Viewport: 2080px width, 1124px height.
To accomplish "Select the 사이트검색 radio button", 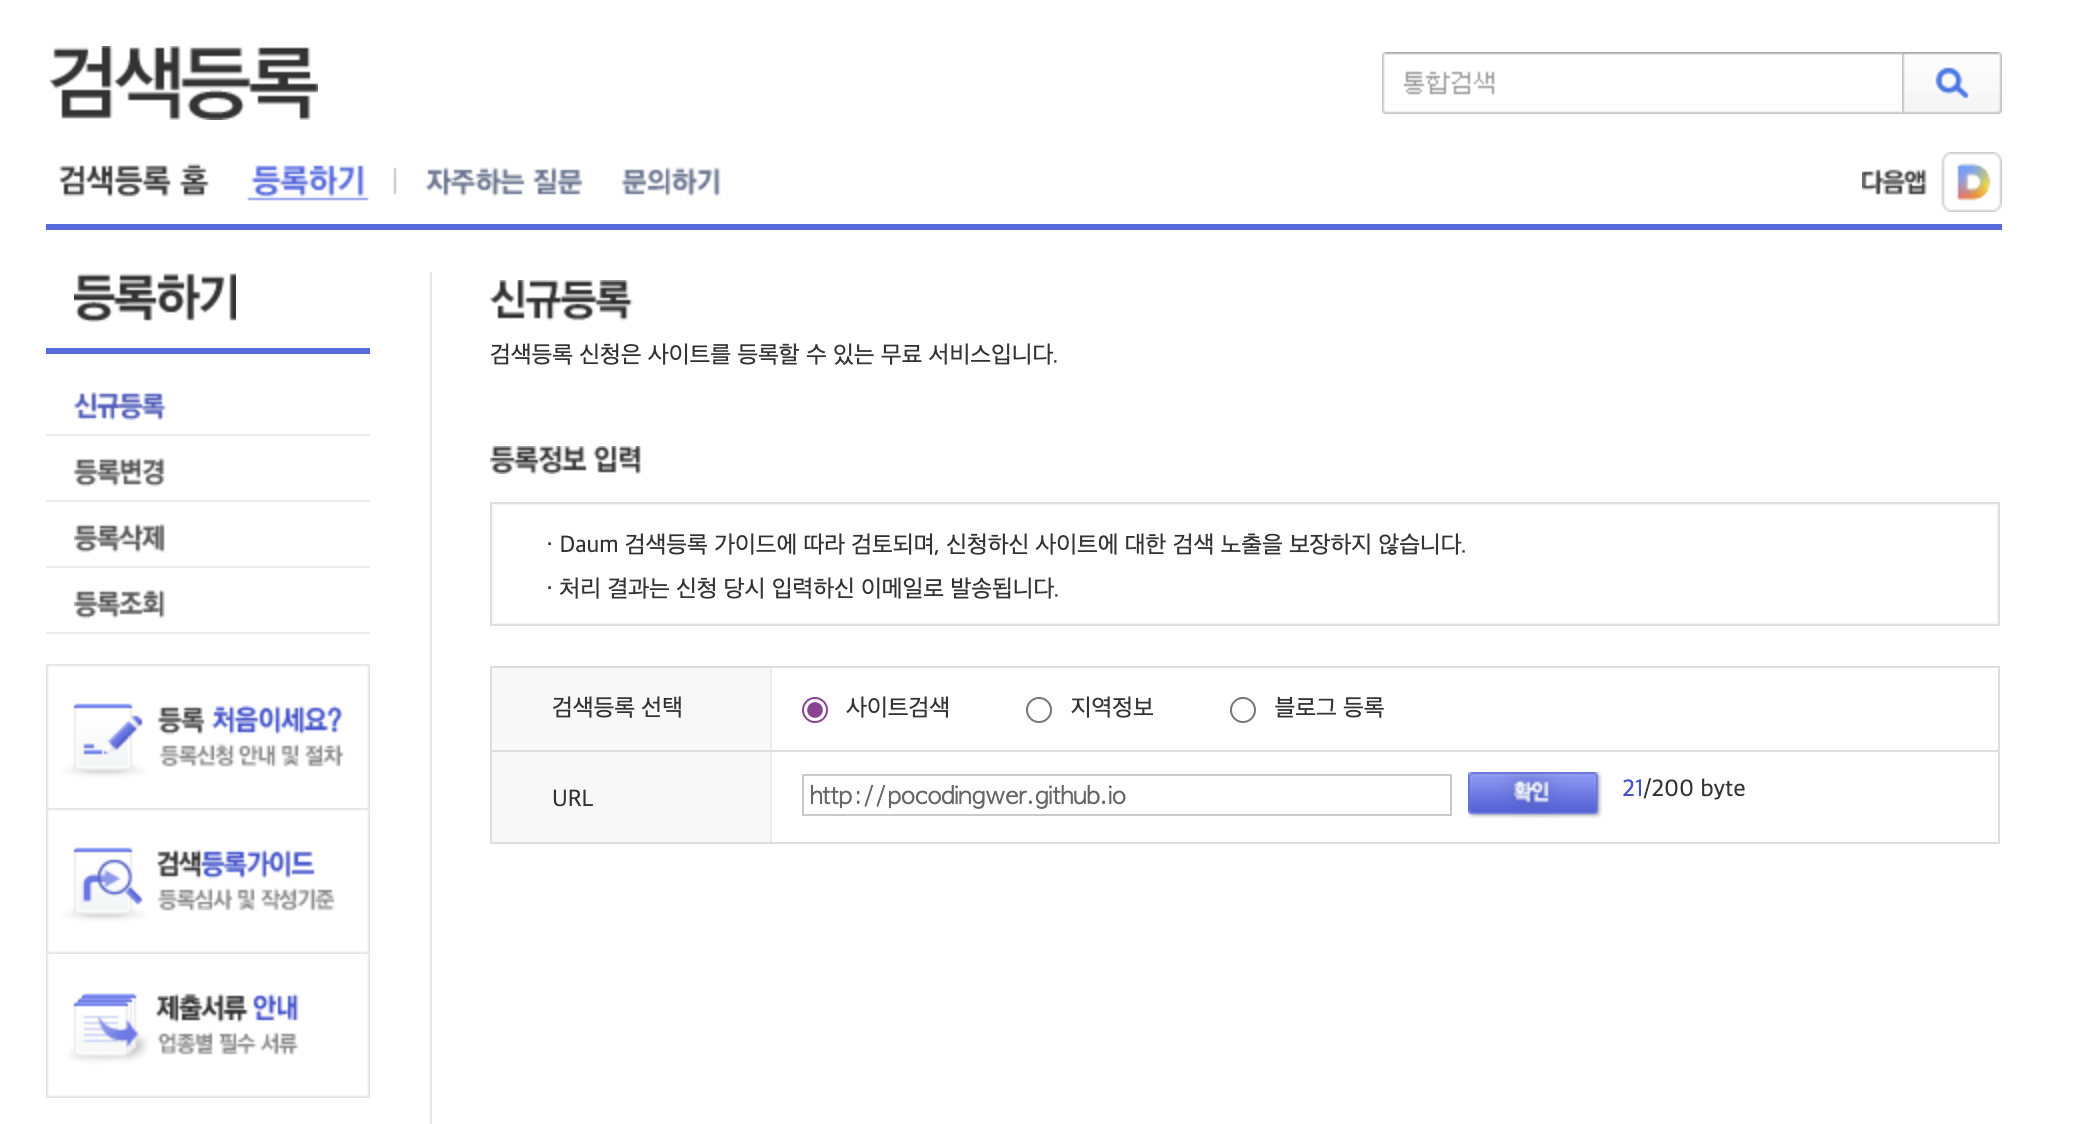I will [815, 709].
